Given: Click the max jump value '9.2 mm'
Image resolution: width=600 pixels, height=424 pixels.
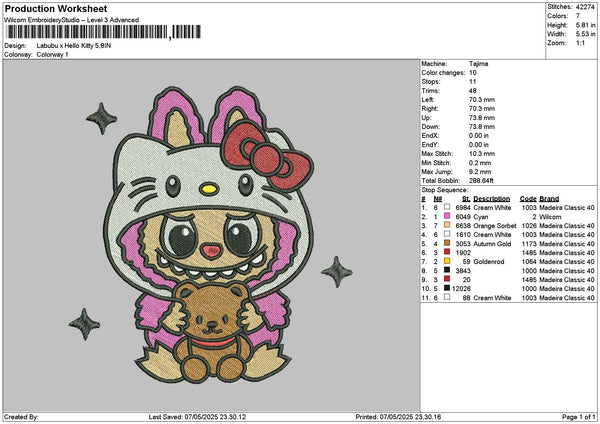Looking at the screenshot, I should pos(480,172).
